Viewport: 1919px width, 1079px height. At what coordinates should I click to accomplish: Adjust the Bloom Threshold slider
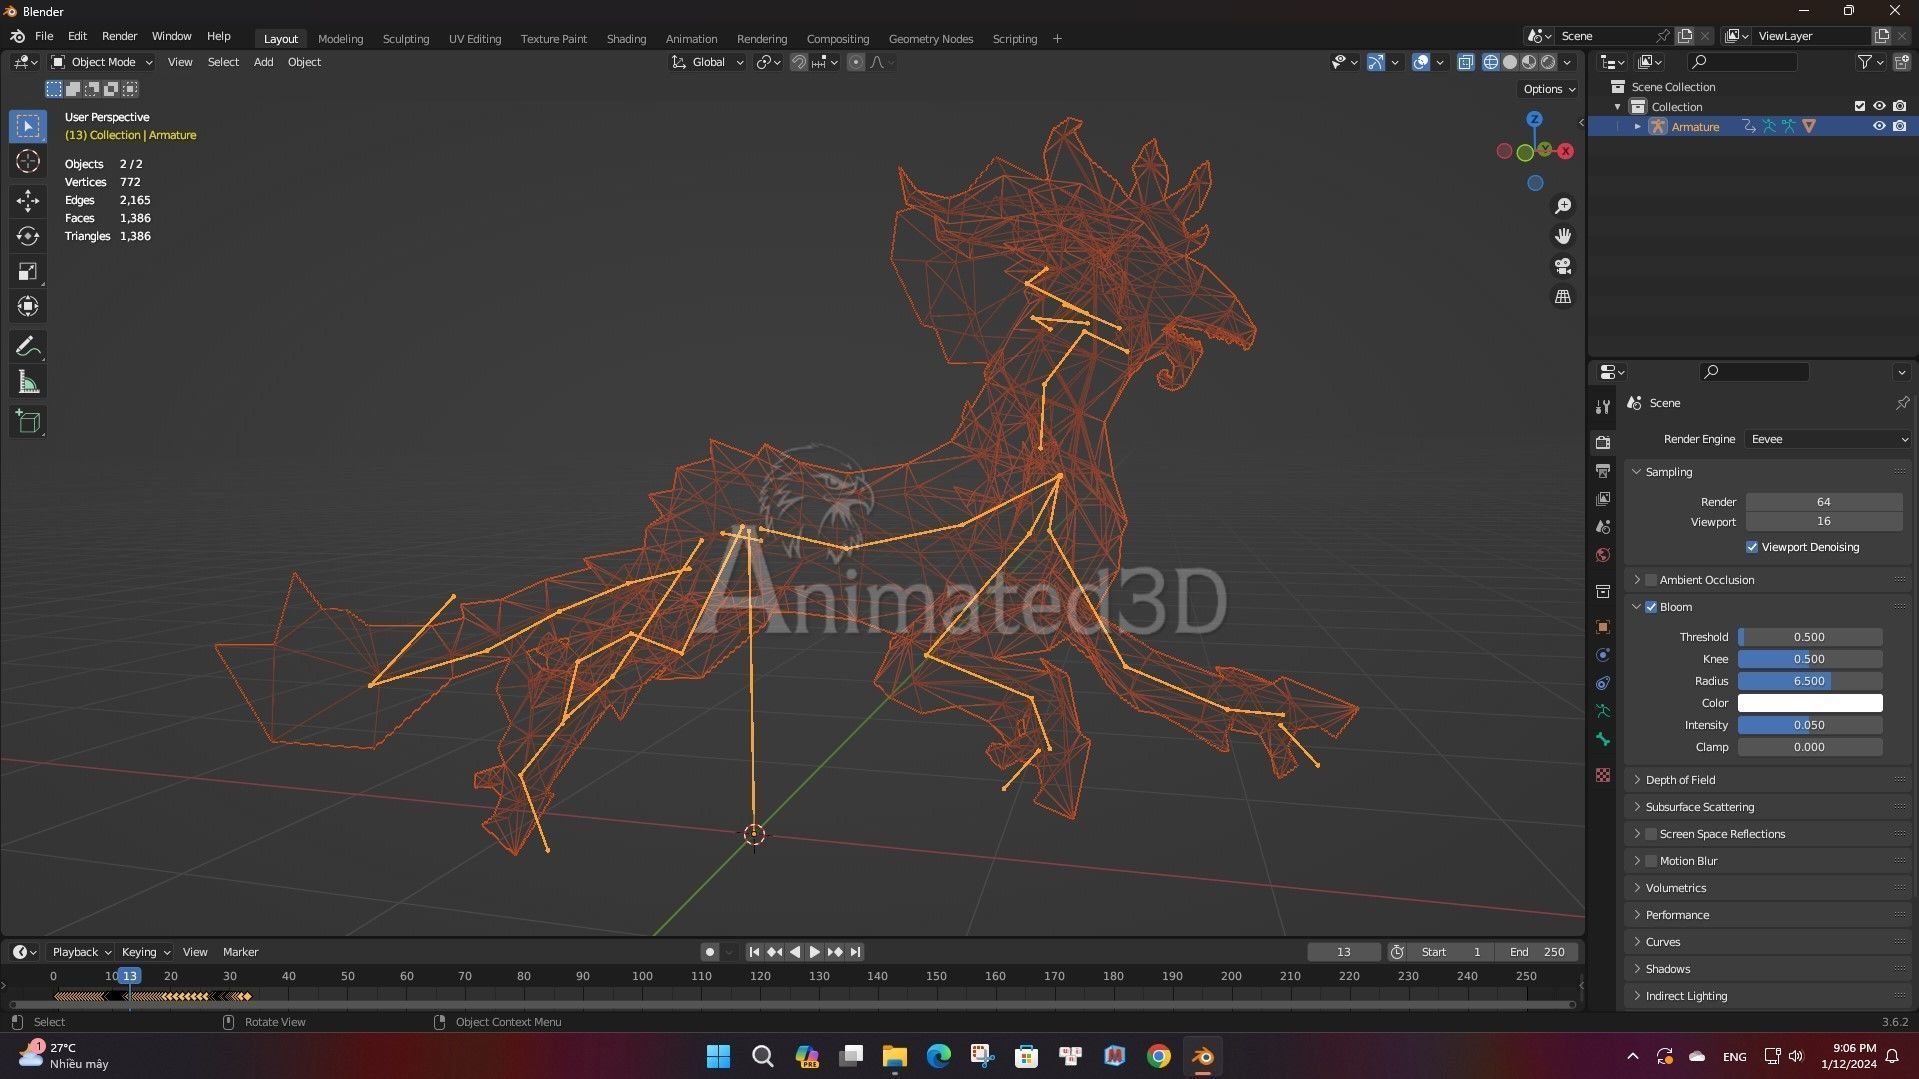1810,637
